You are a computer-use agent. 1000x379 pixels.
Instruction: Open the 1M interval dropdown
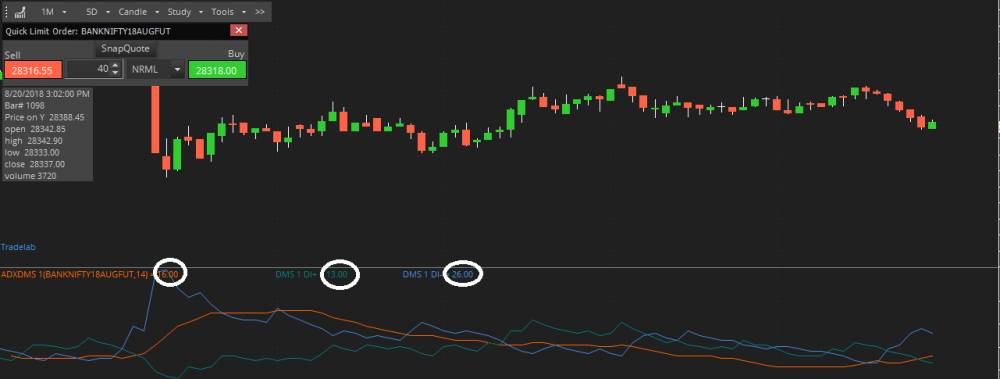click(x=54, y=11)
